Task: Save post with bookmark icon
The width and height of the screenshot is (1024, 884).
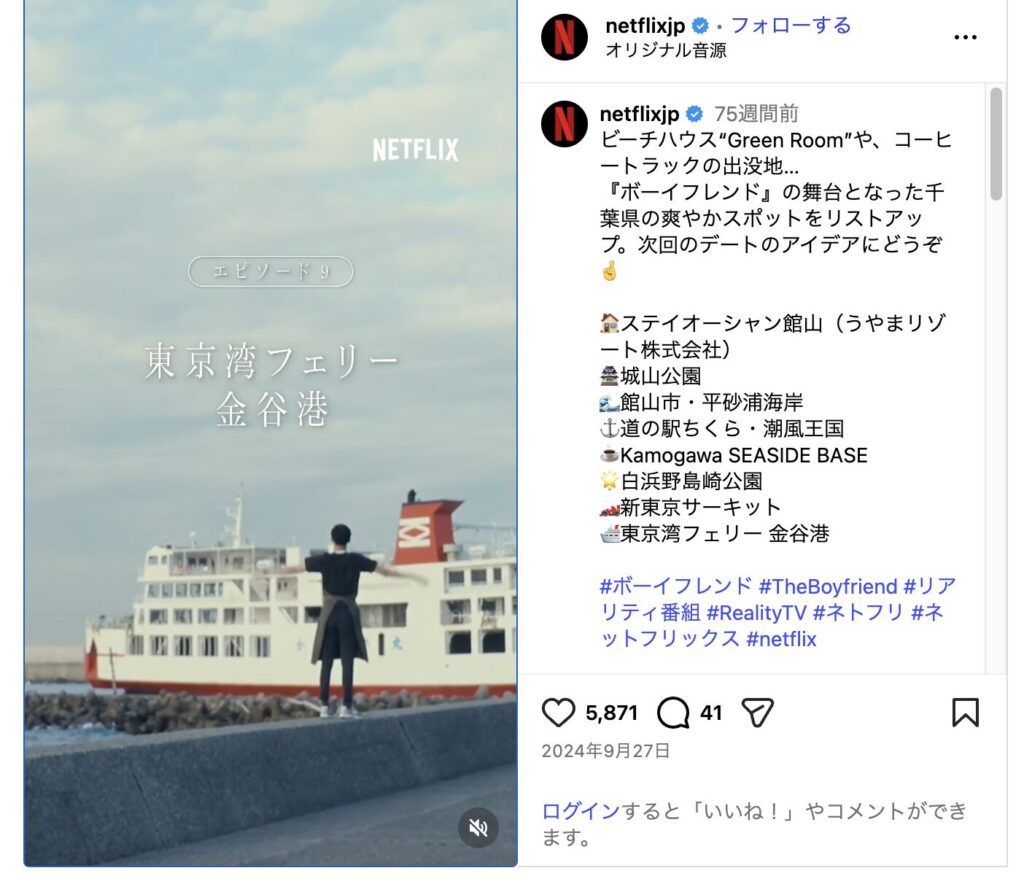Action: 965,712
